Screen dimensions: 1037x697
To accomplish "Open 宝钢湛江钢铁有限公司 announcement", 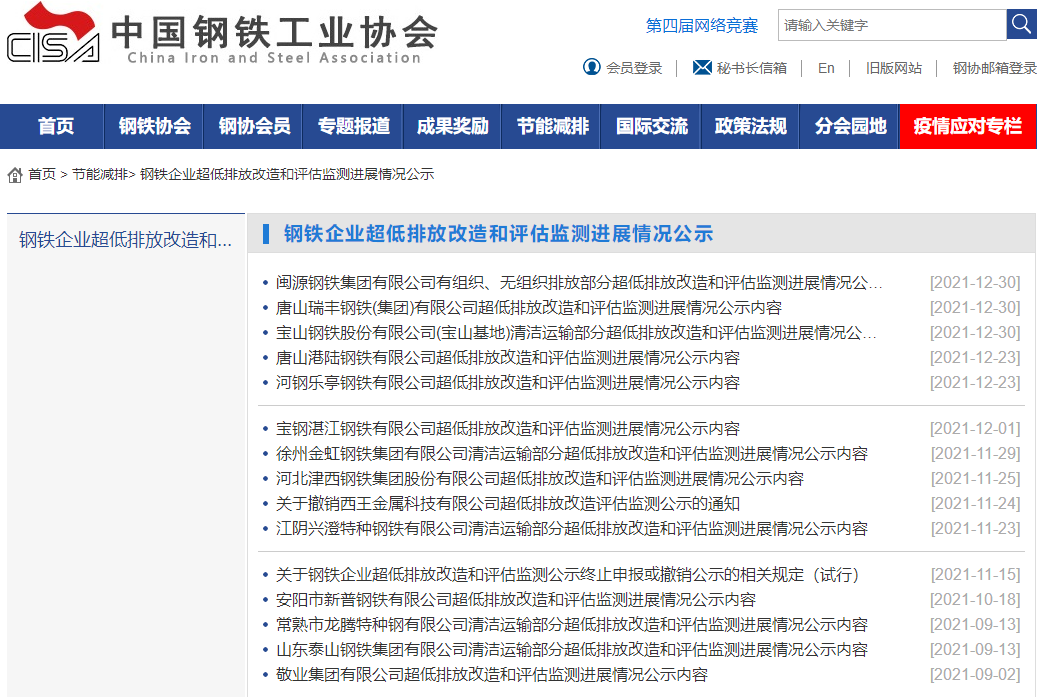I will tap(507, 429).
